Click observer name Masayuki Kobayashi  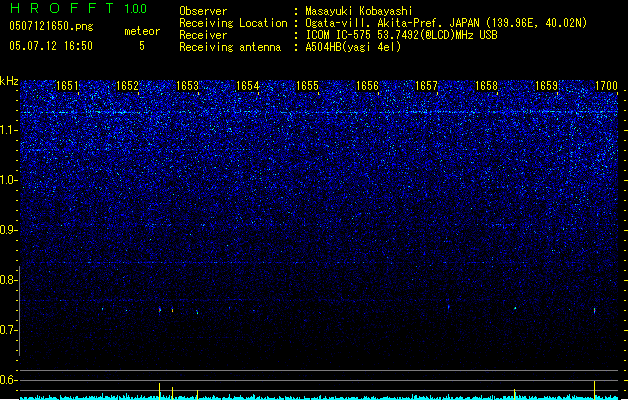(359, 11)
